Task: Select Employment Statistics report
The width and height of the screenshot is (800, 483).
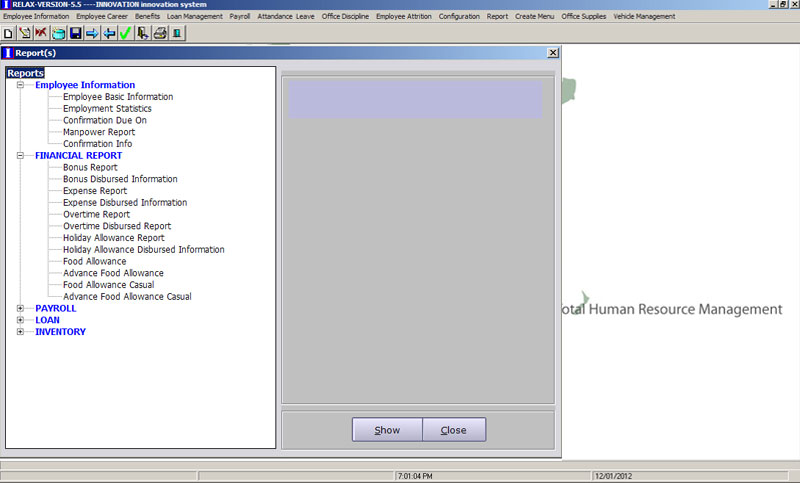Action: tap(107, 108)
